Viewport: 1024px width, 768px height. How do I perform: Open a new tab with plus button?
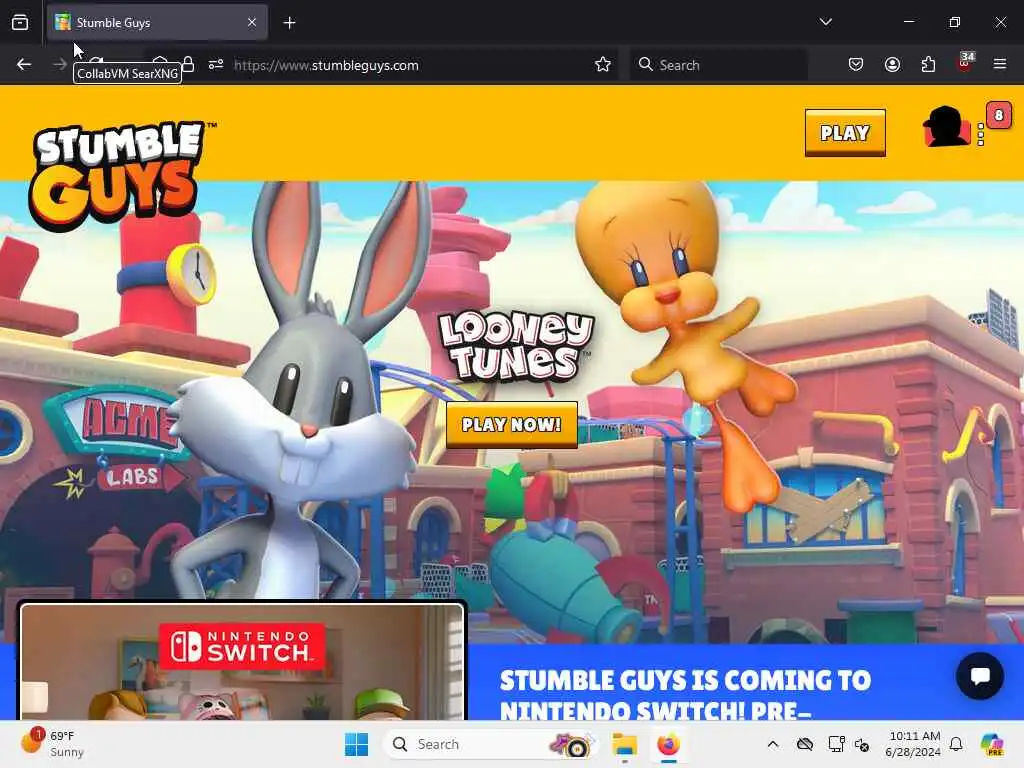[x=289, y=23]
